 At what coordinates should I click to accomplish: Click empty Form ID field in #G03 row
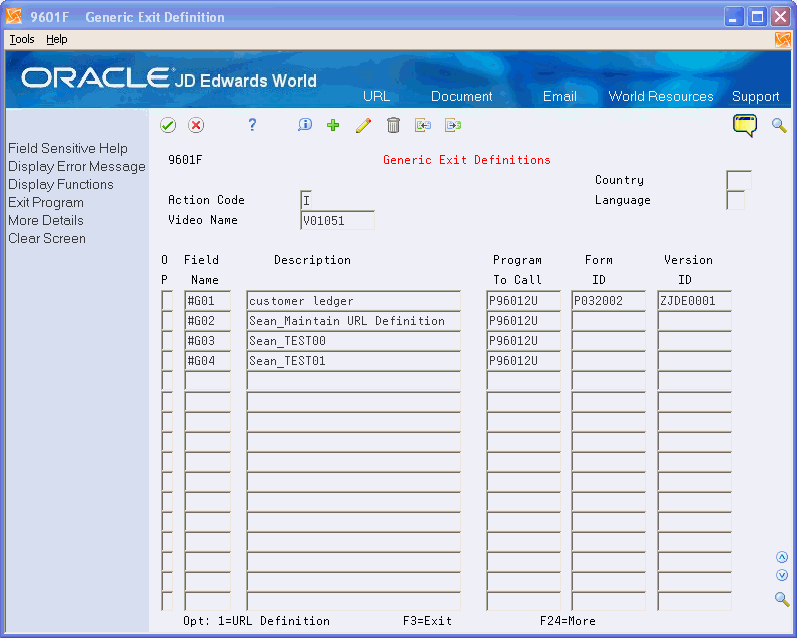click(x=608, y=341)
